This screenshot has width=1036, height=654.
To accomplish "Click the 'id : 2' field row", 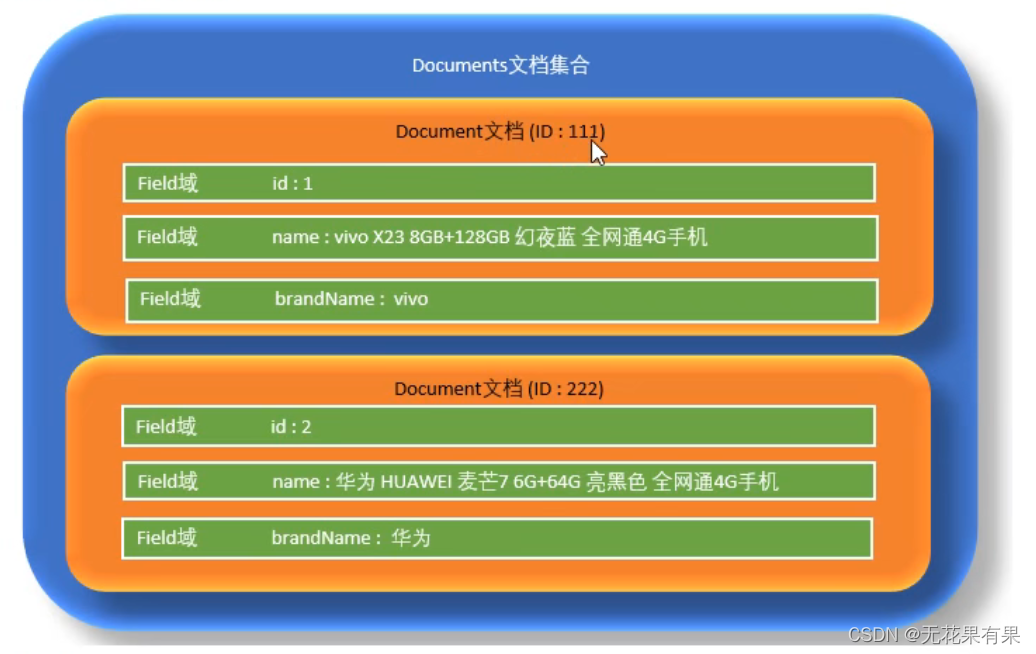I will (499, 426).
